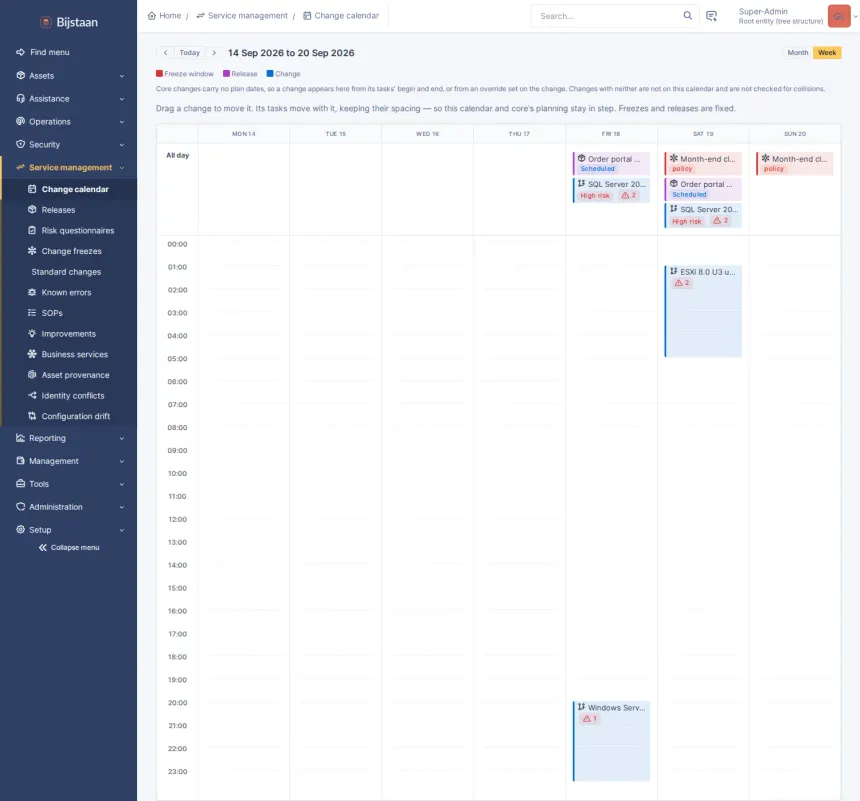Click the red Freeze window legend swatch
The width and height of the screenshot is (860, 801).
click(159, 74)
